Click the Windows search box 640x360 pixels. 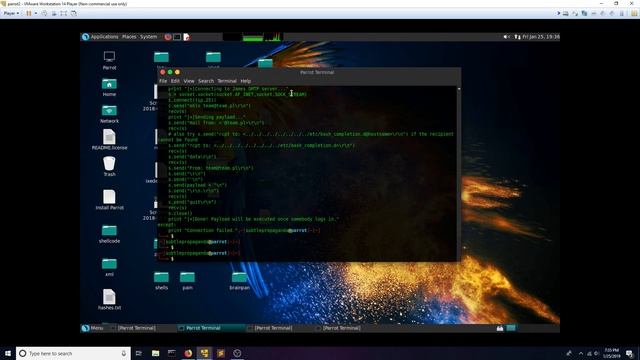tap(73, 353)
